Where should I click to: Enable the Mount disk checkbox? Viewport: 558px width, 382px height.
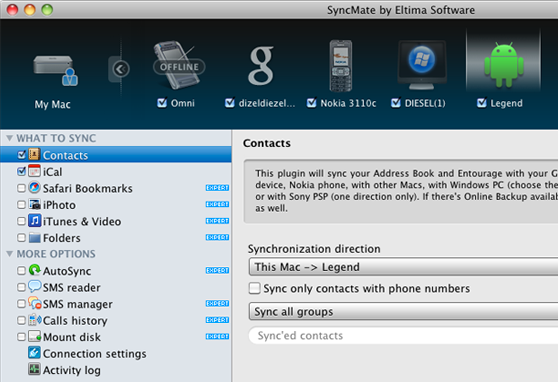pos(21,336)
